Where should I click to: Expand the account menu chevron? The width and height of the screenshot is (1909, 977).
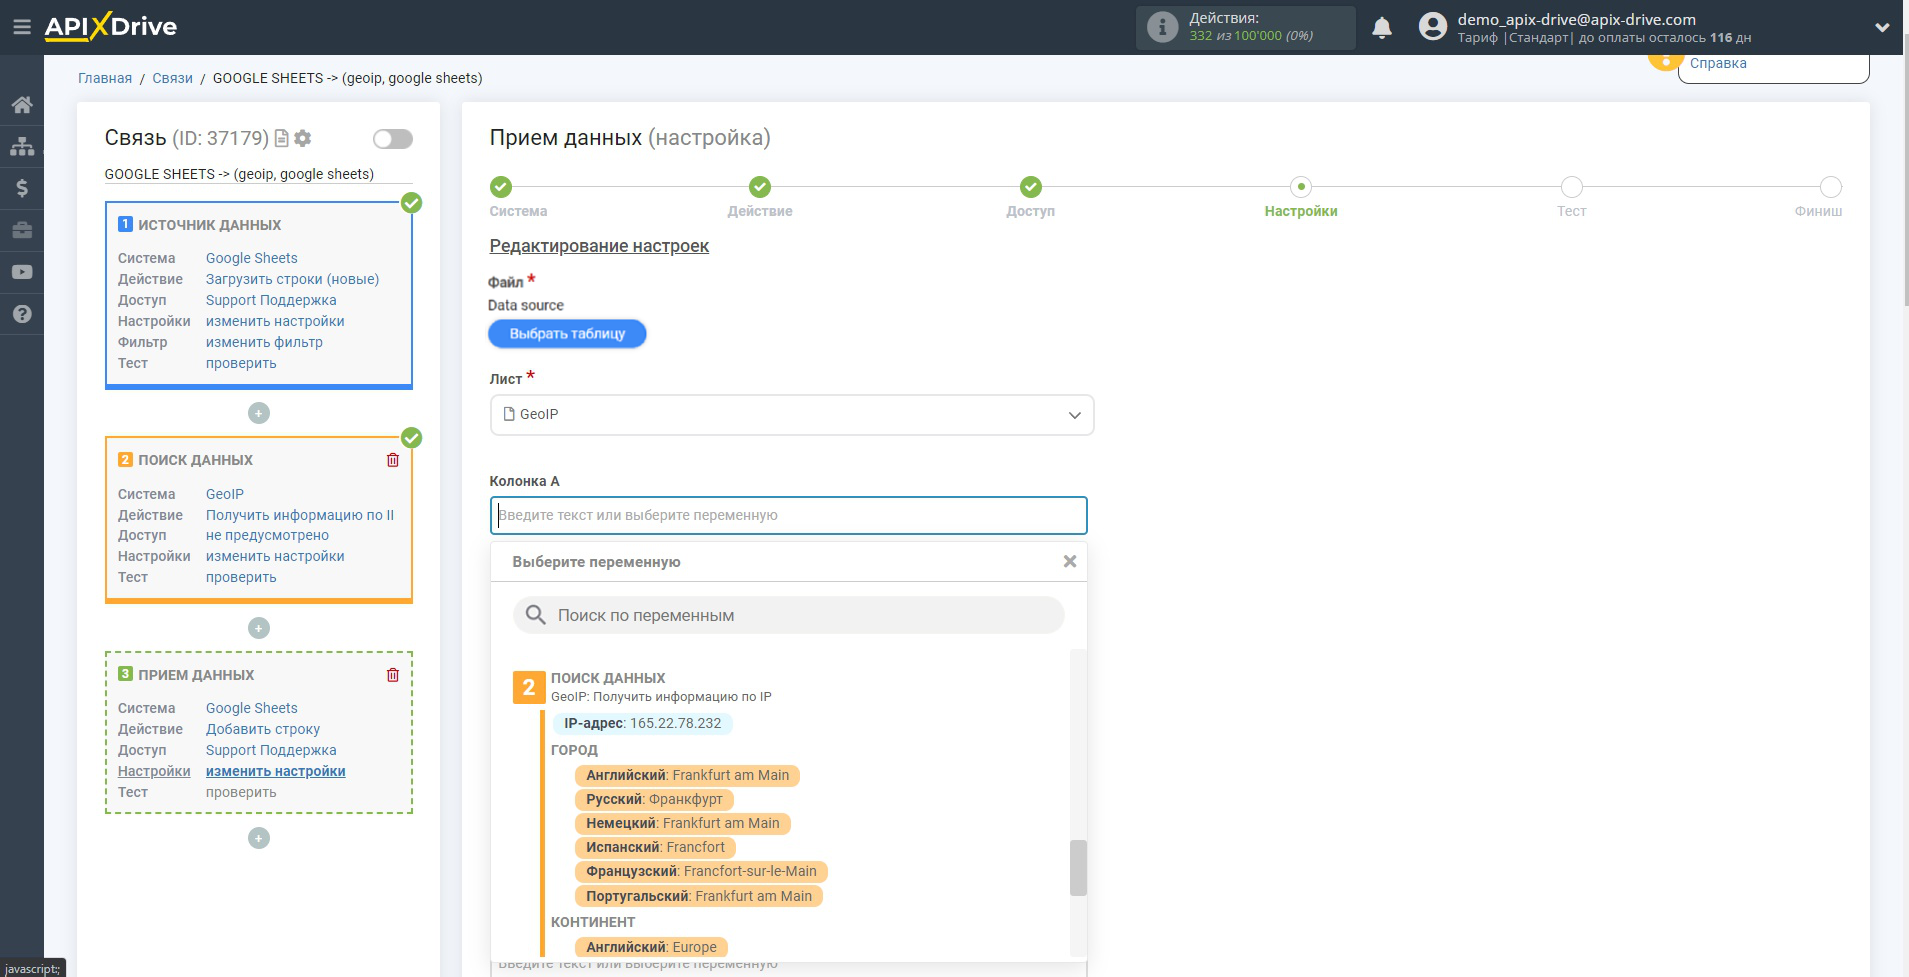point(1882,27)
